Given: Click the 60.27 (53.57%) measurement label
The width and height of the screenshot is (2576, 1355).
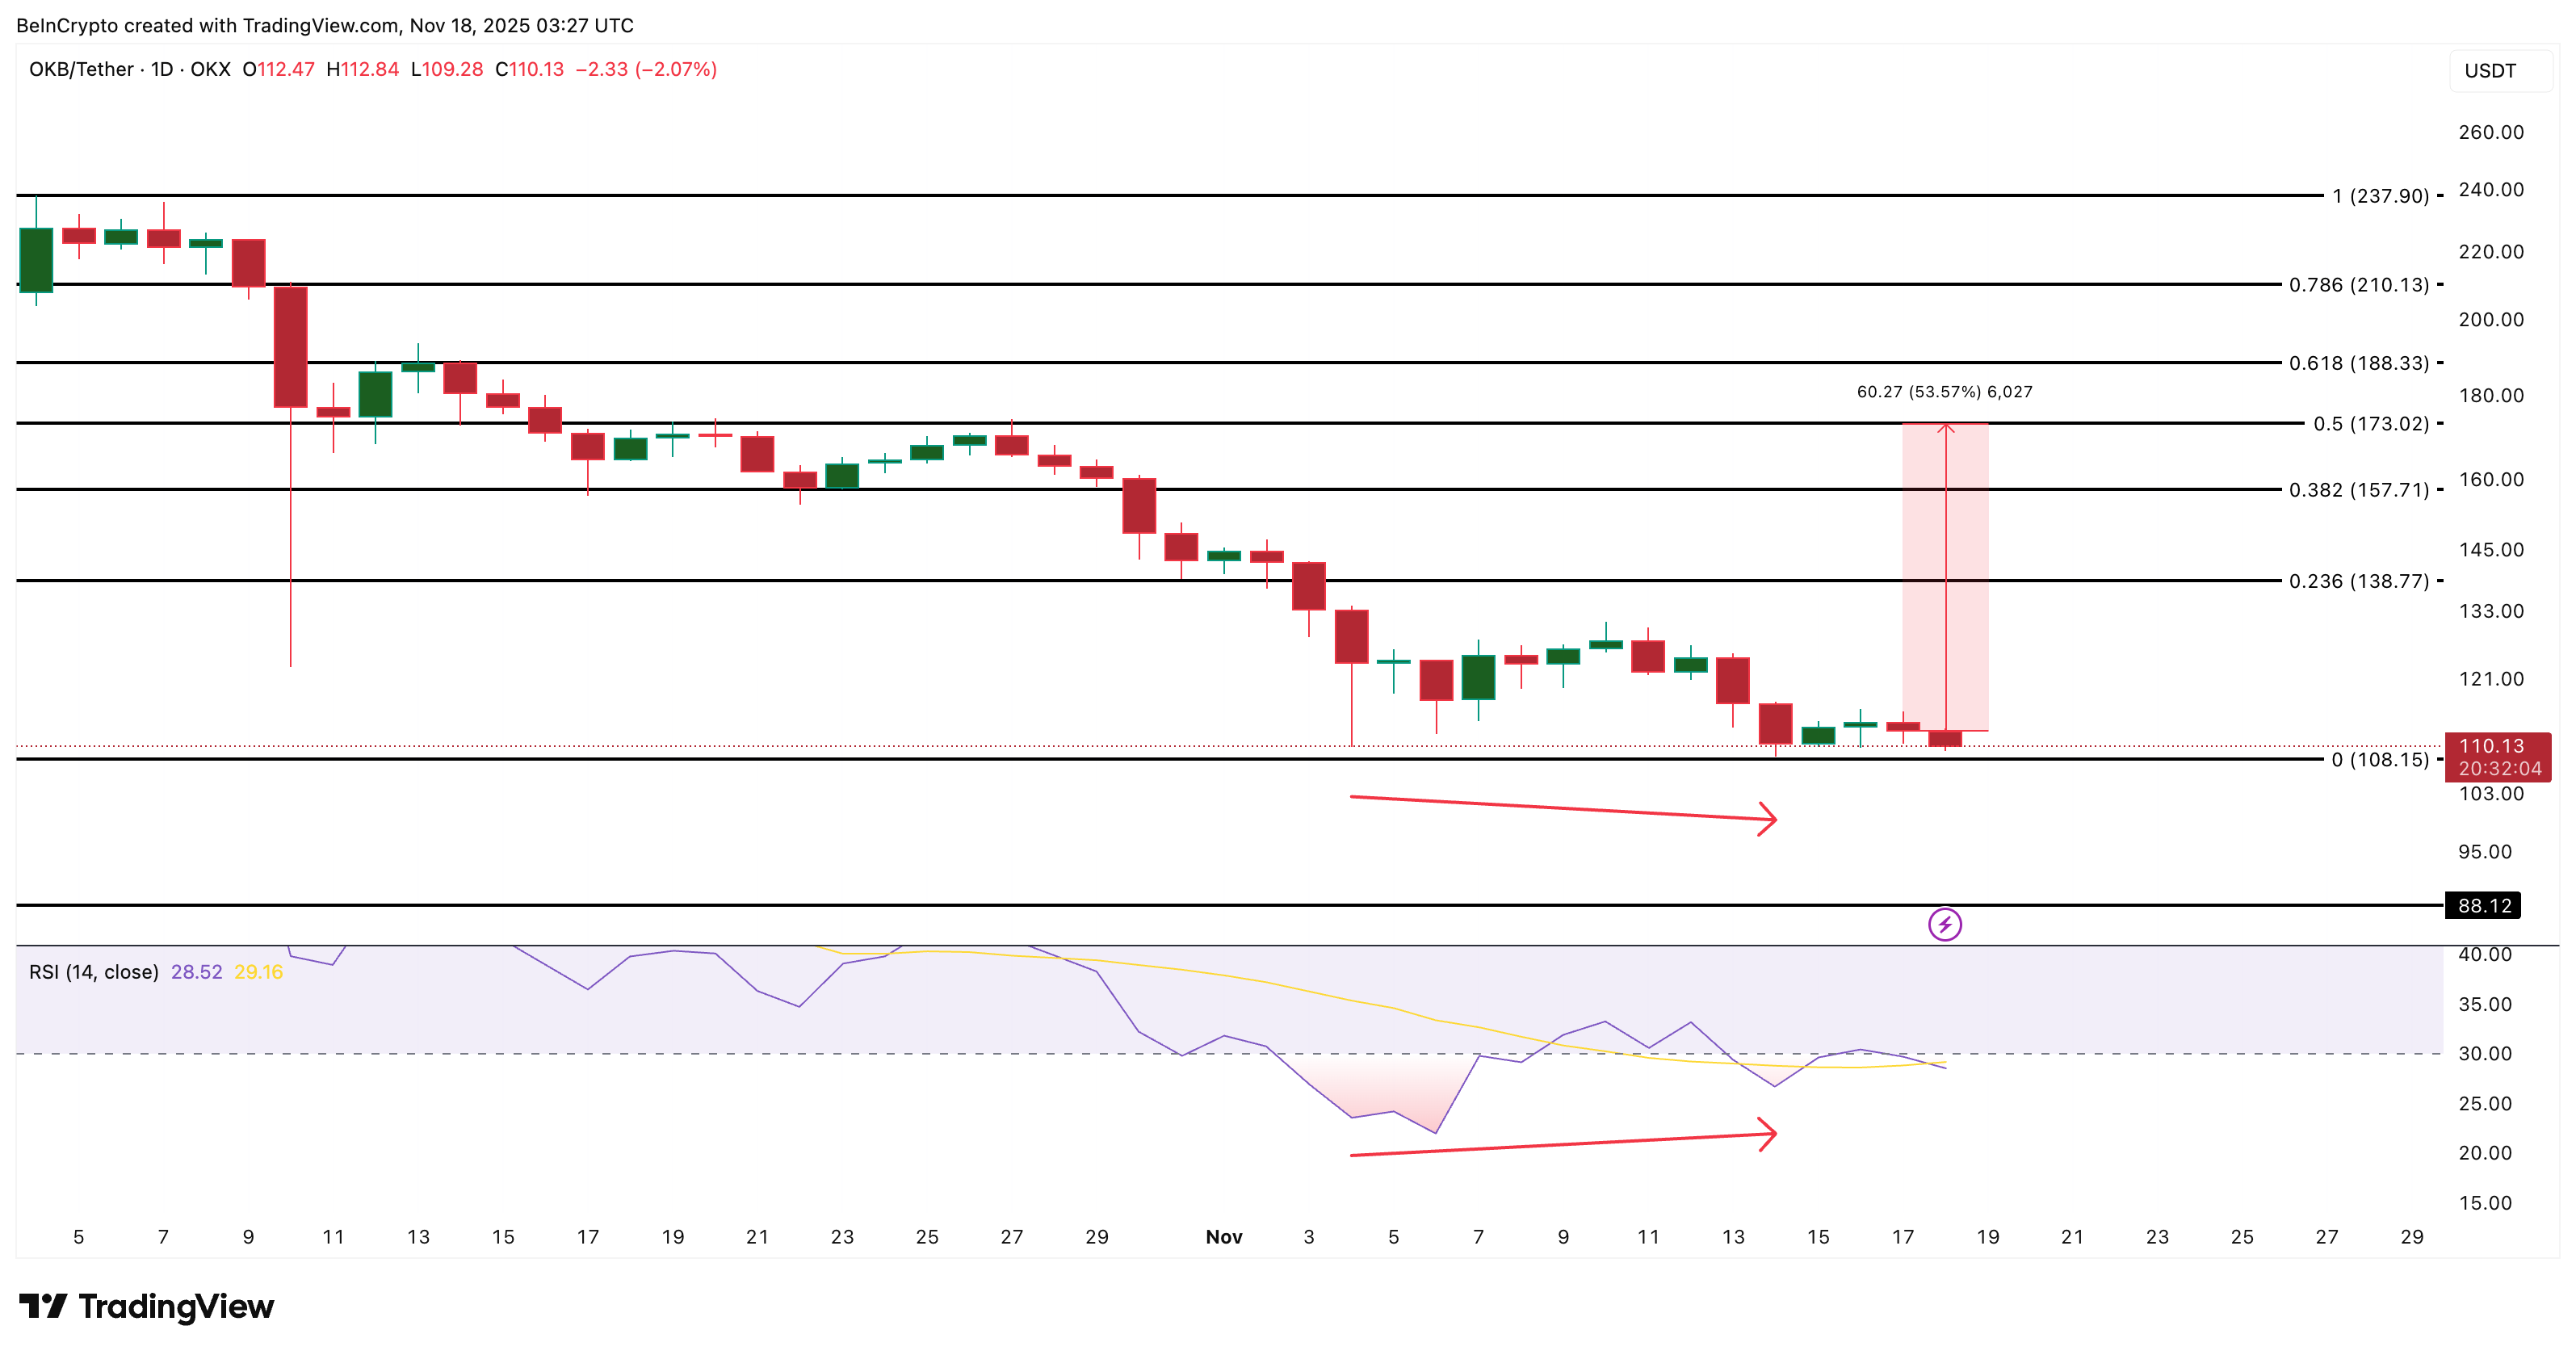Looking at the screenshot, I should click(x=1945, y=393).
